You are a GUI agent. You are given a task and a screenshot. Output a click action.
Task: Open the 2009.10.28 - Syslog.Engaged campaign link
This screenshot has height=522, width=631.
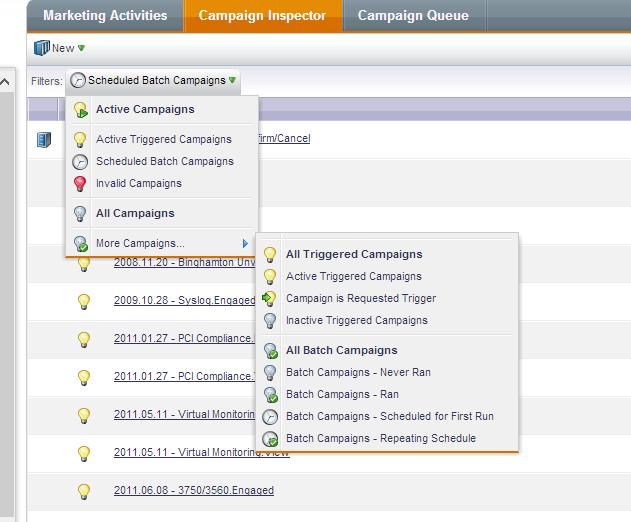(184, 300)
